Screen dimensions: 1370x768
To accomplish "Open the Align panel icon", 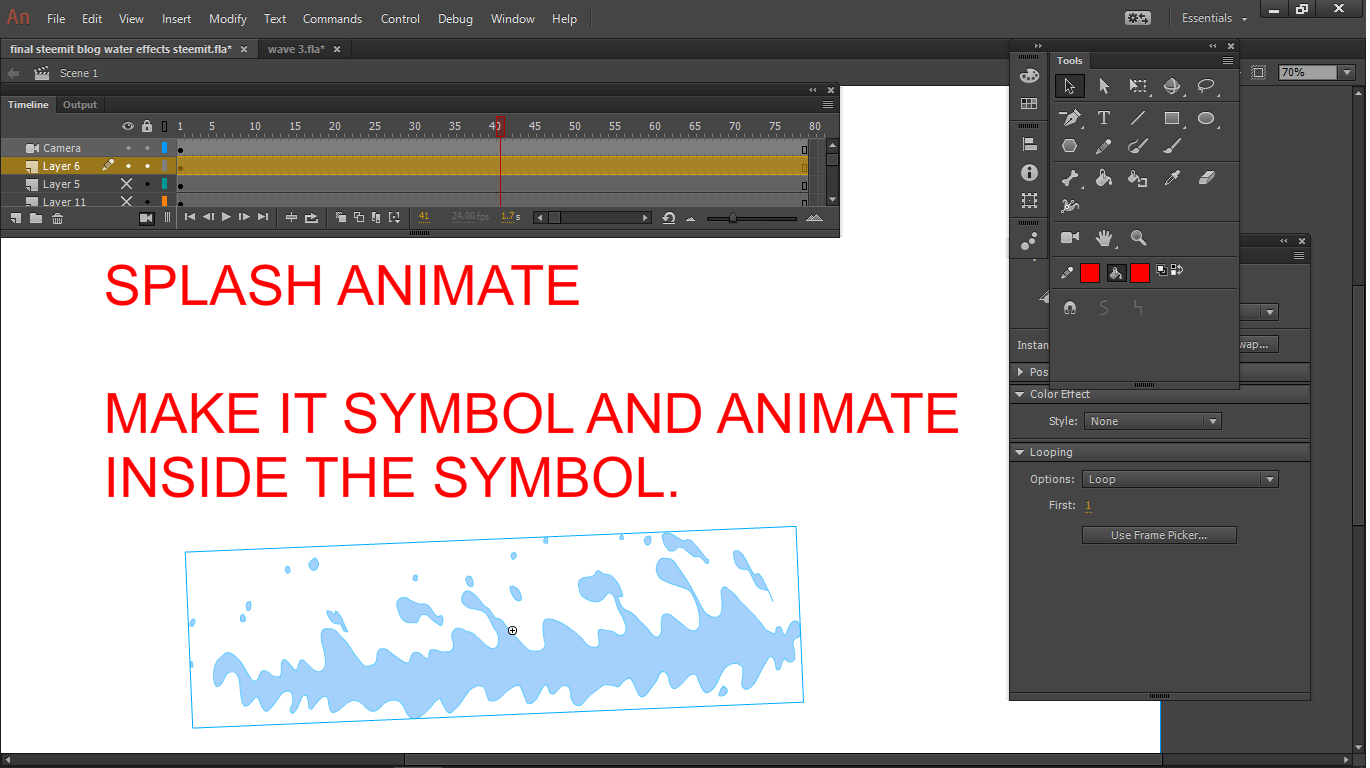I will coord(1029,145).
